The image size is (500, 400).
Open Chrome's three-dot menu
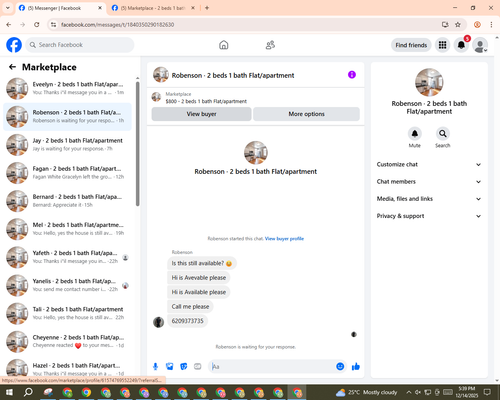coord(491,25)
